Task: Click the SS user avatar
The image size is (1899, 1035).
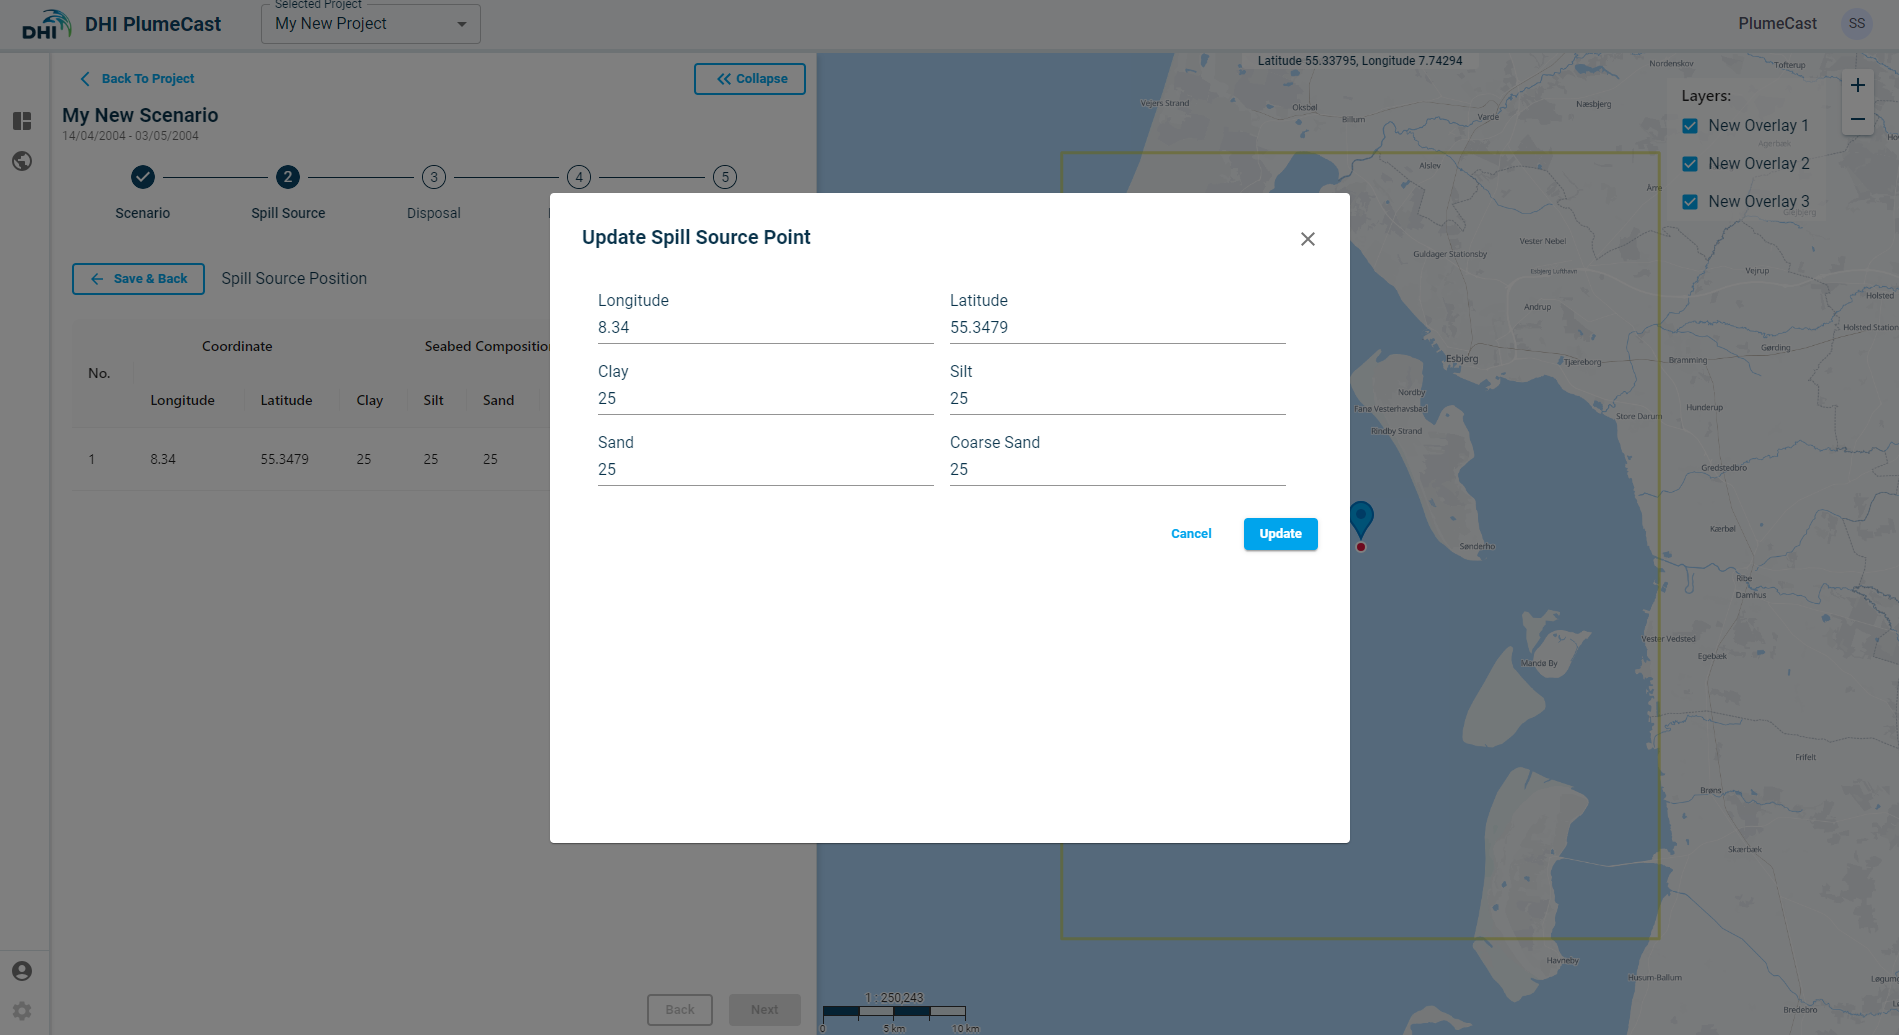Action: pos(1856,24)
